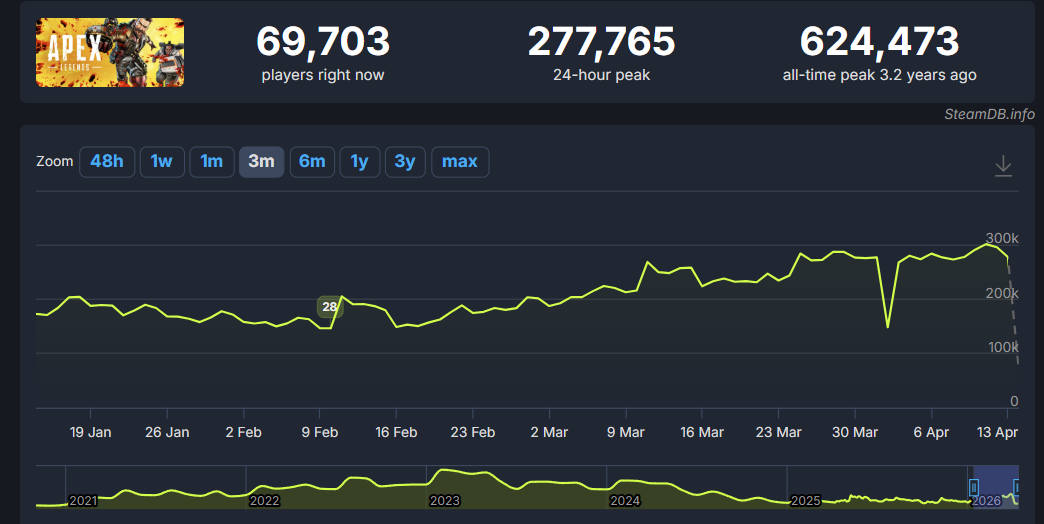1044x524 pixels.
Task: Click the 19 Jan x-axis label
Action: click(91, 432)
